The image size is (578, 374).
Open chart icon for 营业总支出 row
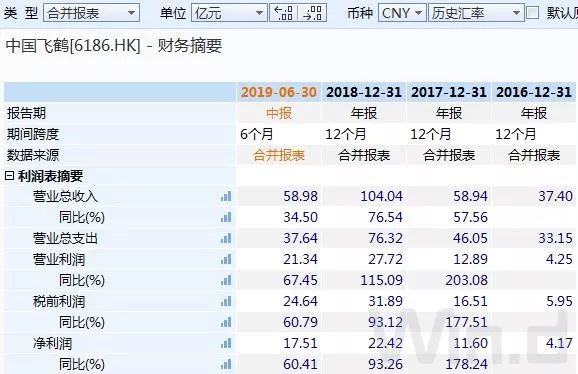pyautogui.click(x=226, y=238)
